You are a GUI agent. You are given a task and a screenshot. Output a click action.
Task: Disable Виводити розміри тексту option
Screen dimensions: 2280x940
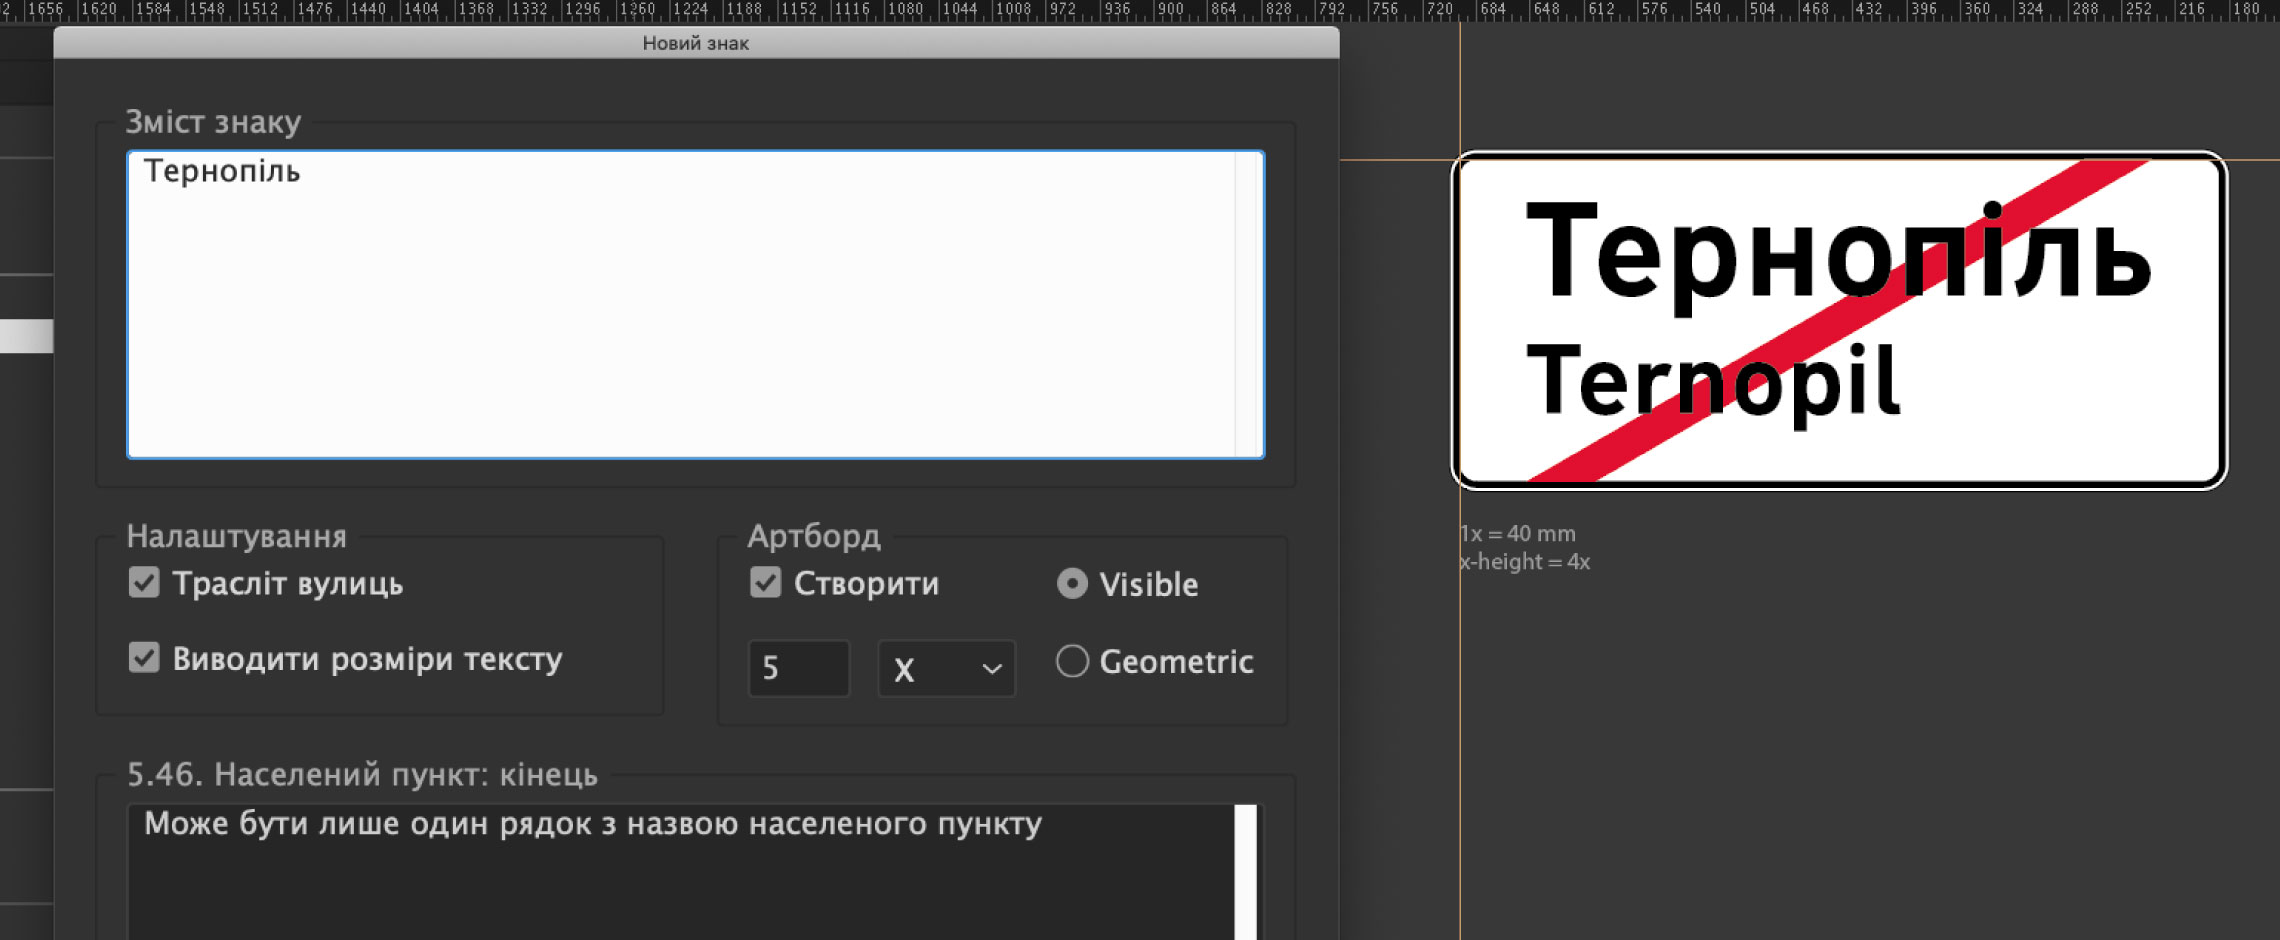tap(143, 658)
